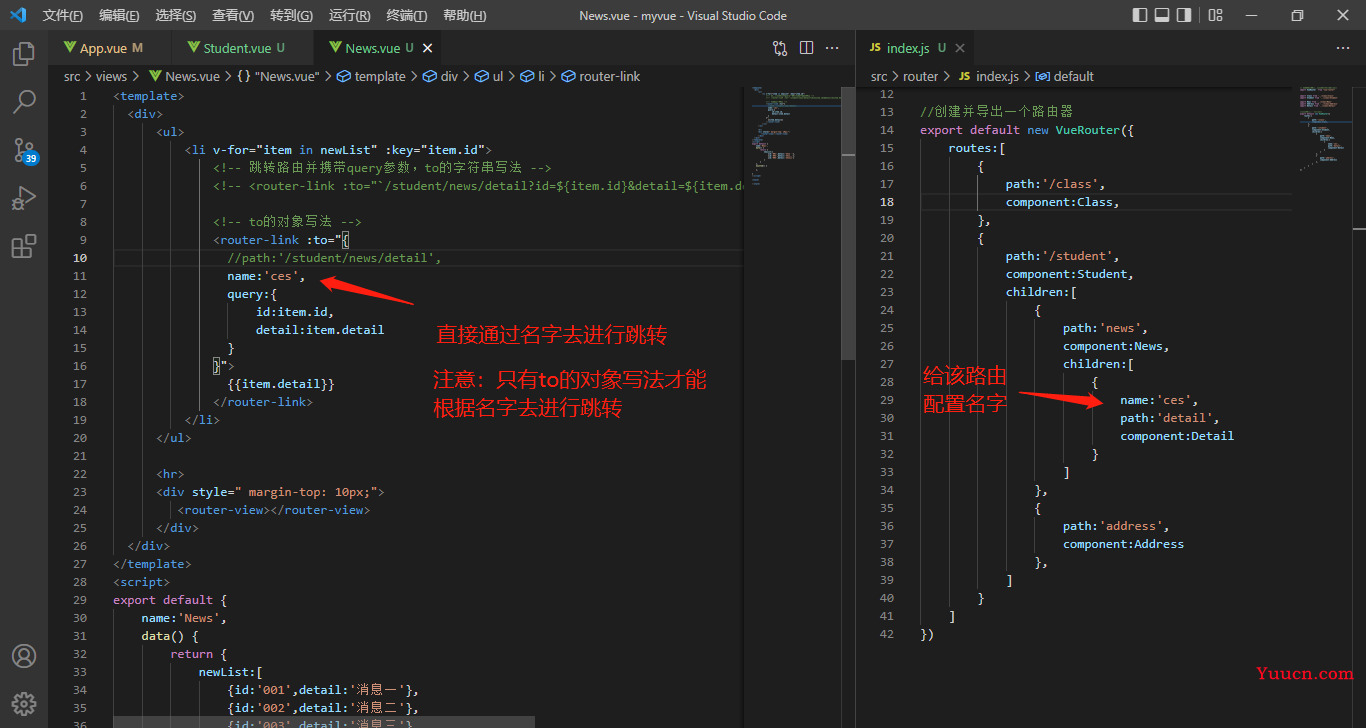The width and height of the screenshot is (1366, 728).
Task: Click path:'/class', in index.js
Action: coord(1056,184)
